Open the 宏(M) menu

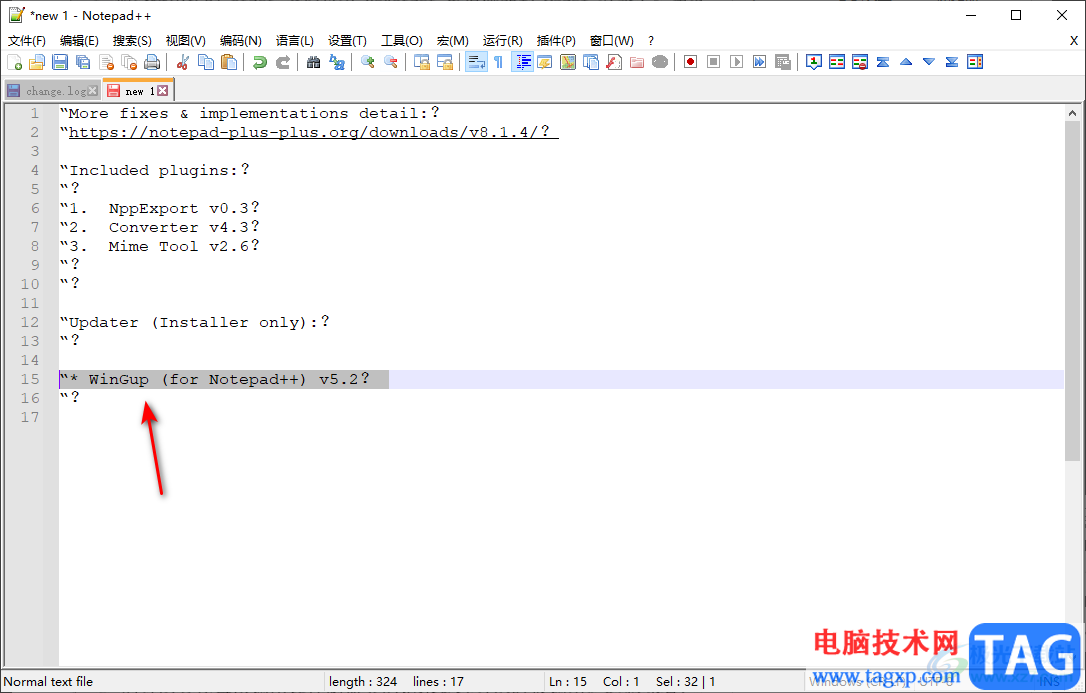[452, 41]
